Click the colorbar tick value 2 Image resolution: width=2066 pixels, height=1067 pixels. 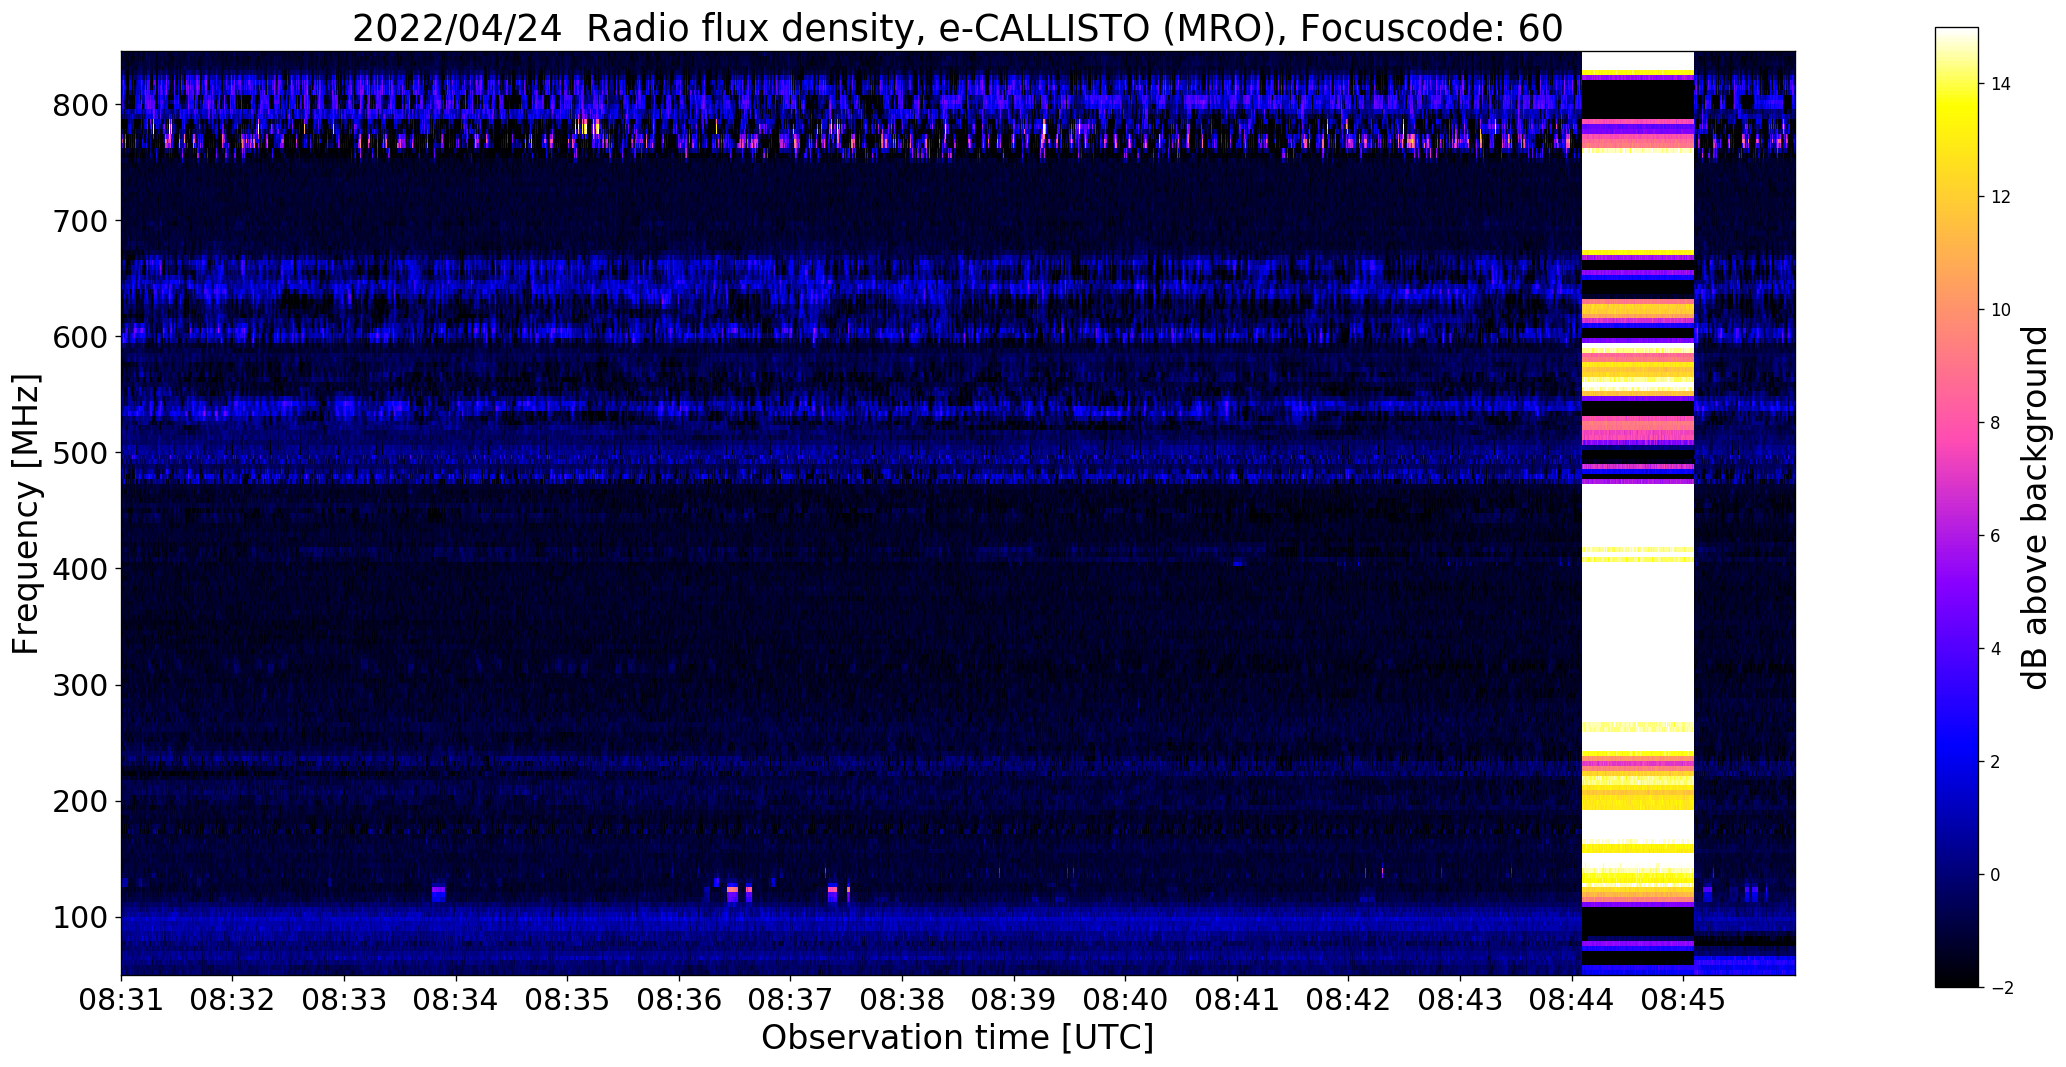(1995, 762)
